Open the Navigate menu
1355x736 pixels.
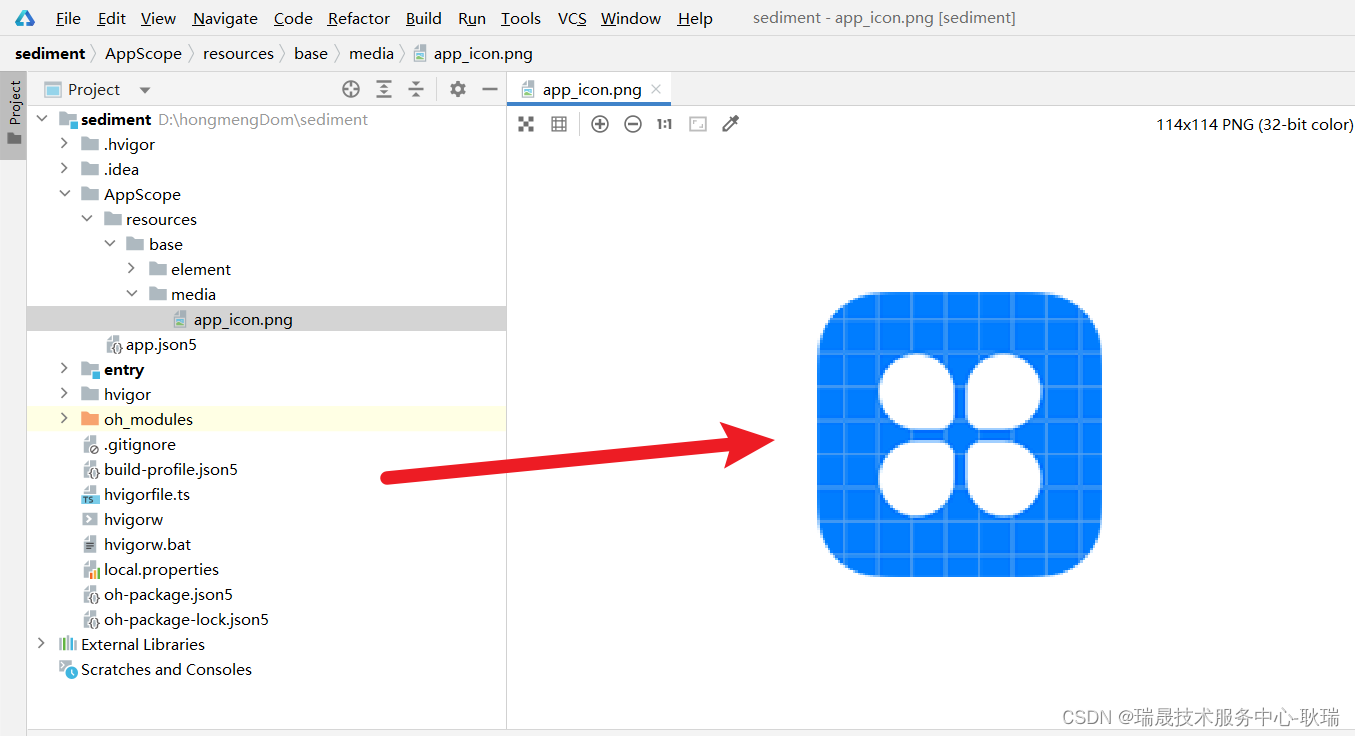(225, 18)
